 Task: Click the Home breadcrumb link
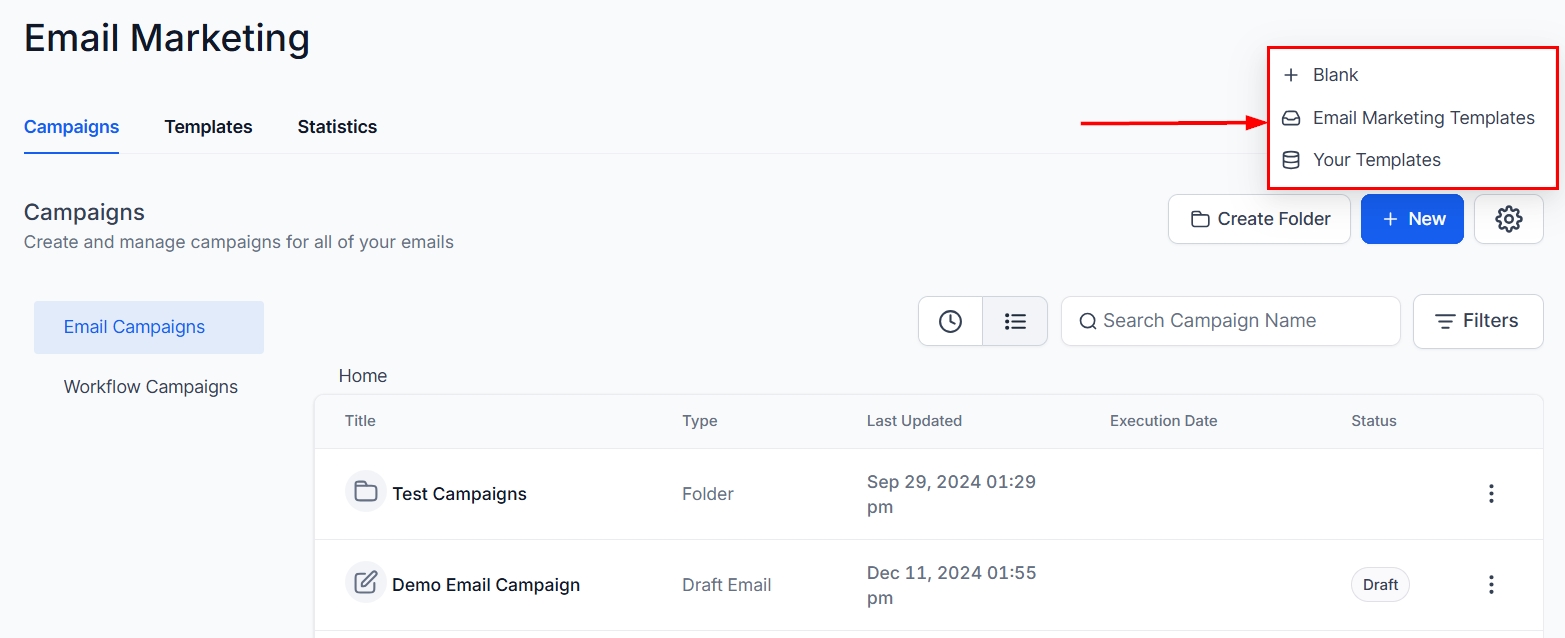[x=362, y=376]
